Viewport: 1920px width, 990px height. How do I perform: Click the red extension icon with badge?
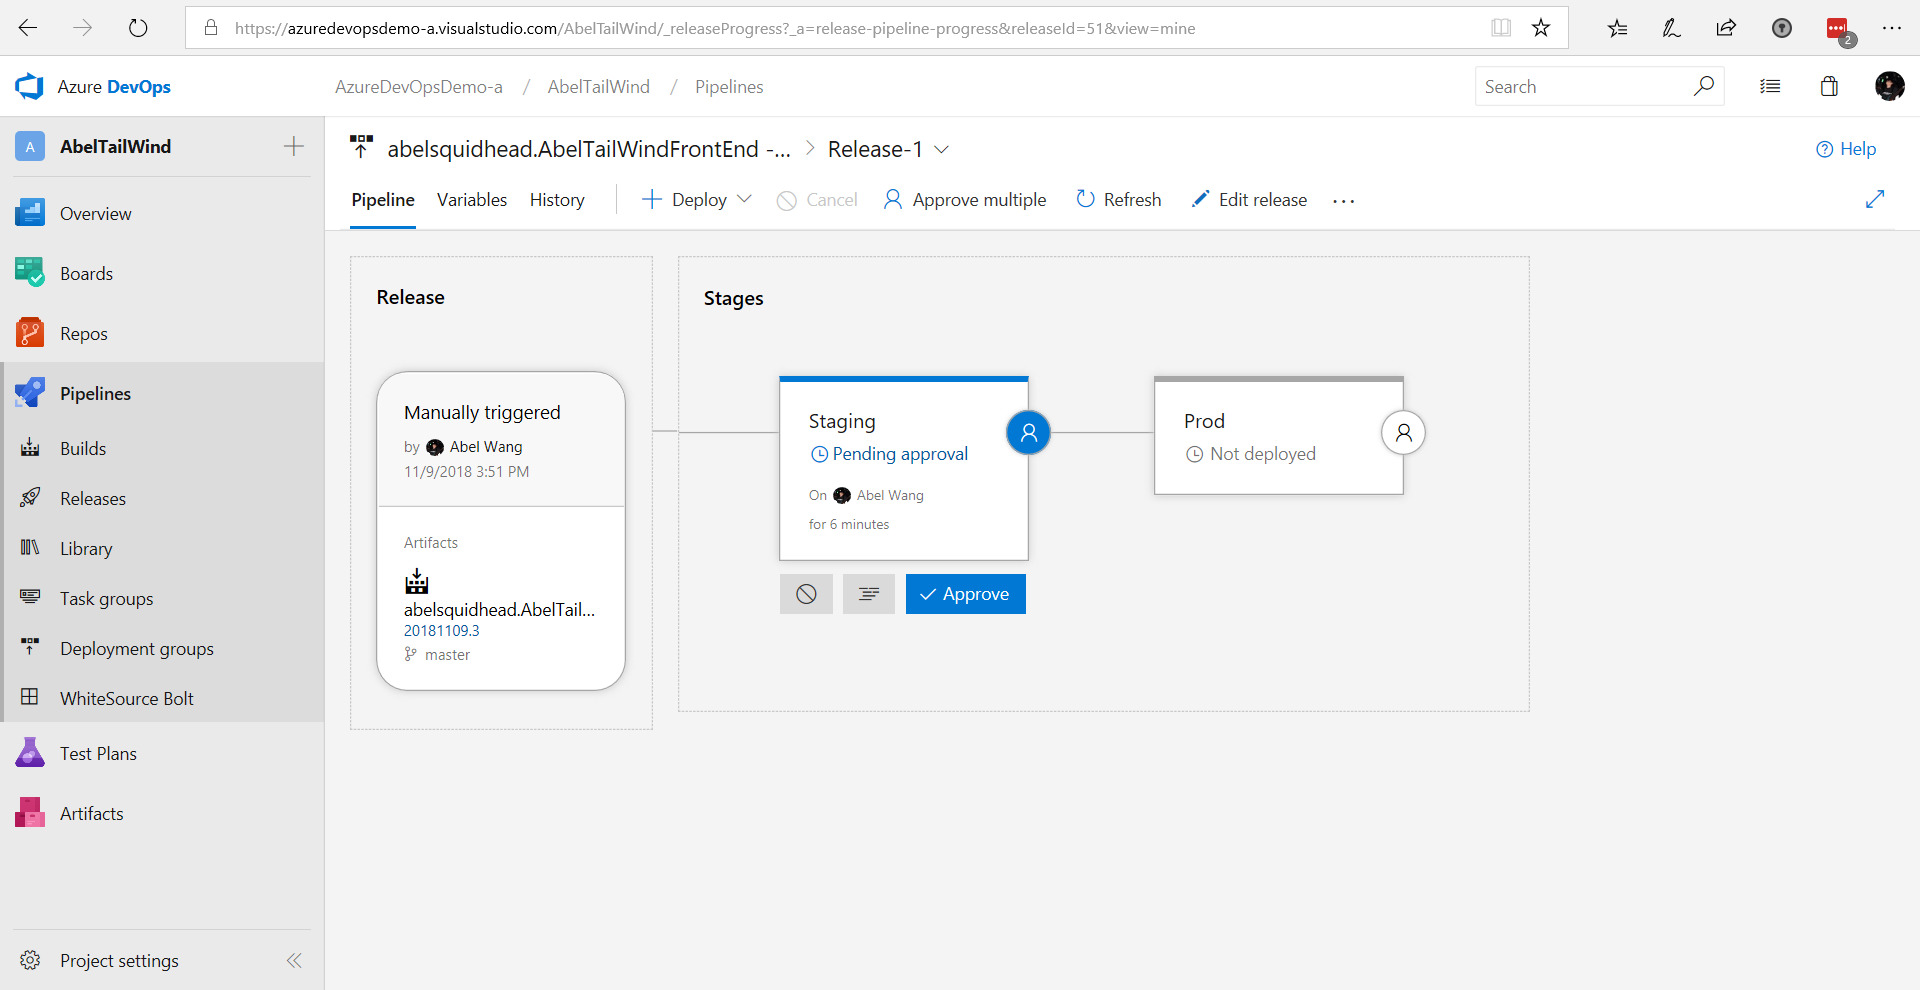tap(1839, 30)
